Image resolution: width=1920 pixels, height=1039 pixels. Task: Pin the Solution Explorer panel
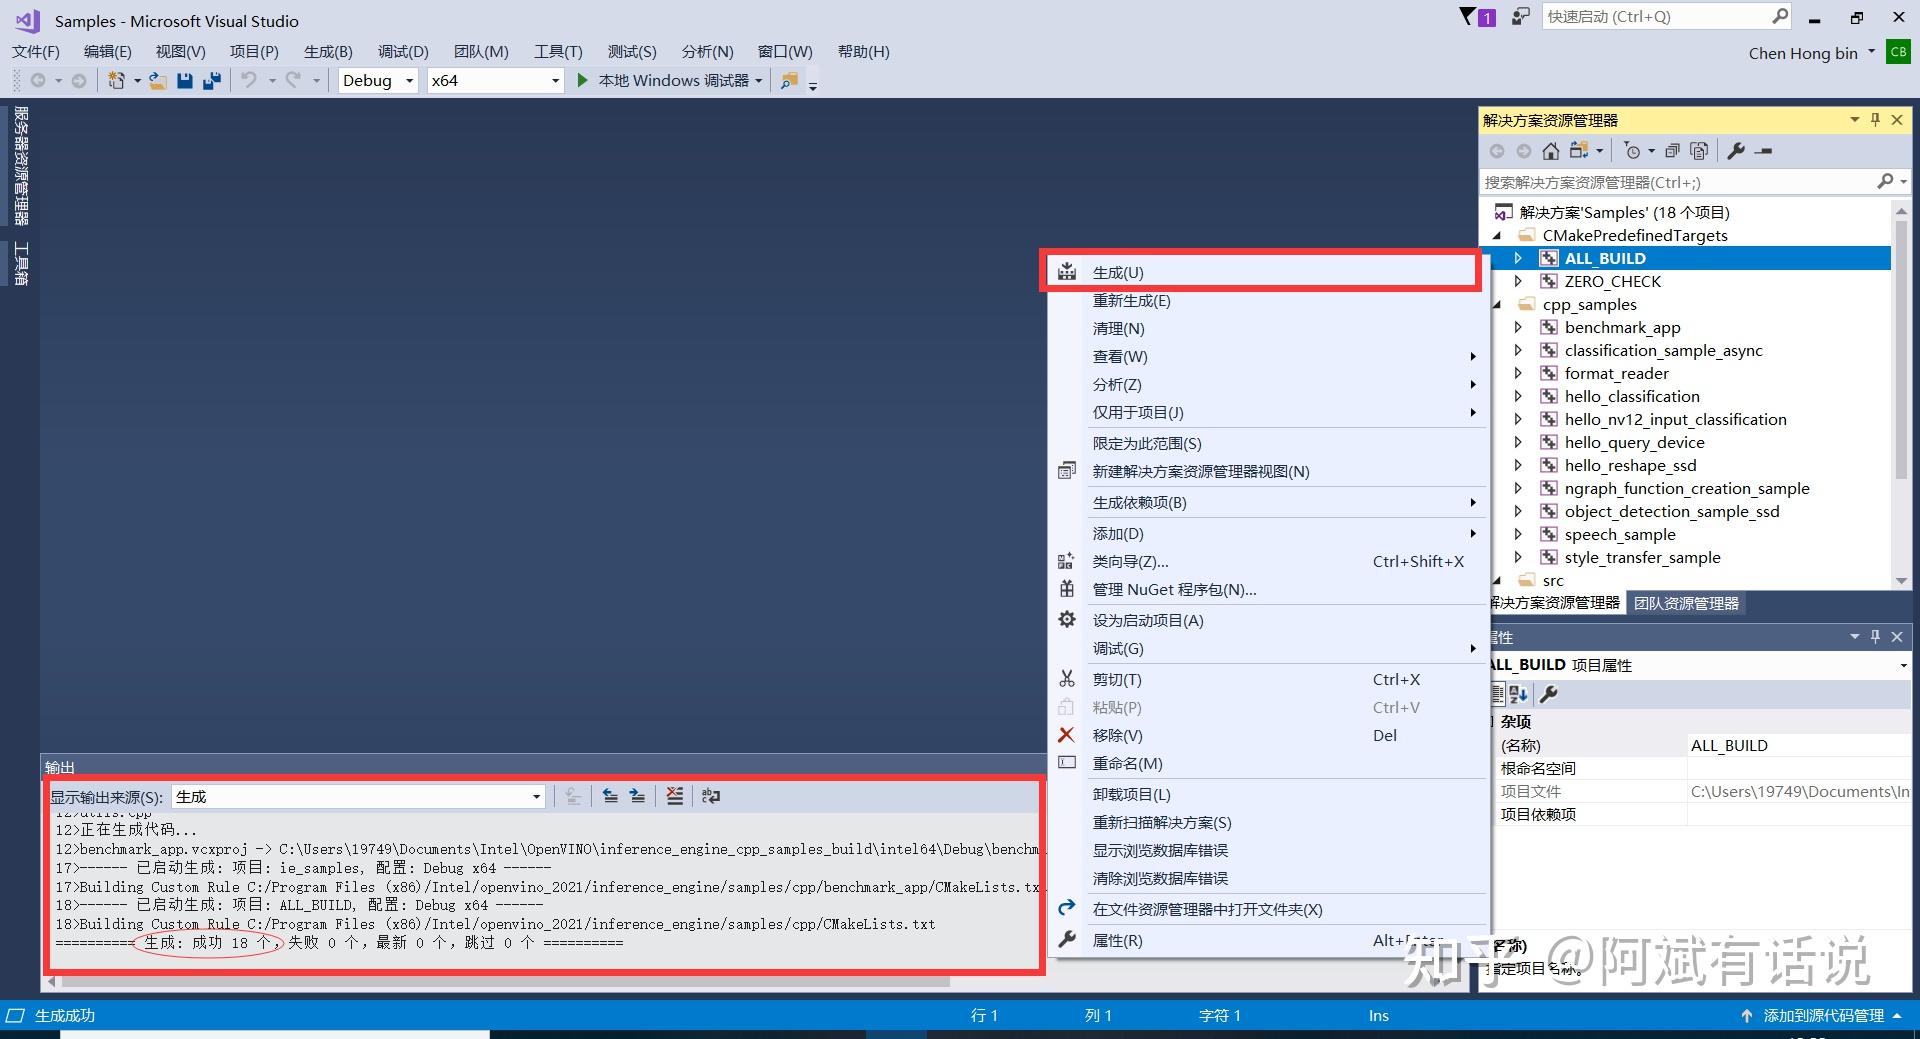1875,120
